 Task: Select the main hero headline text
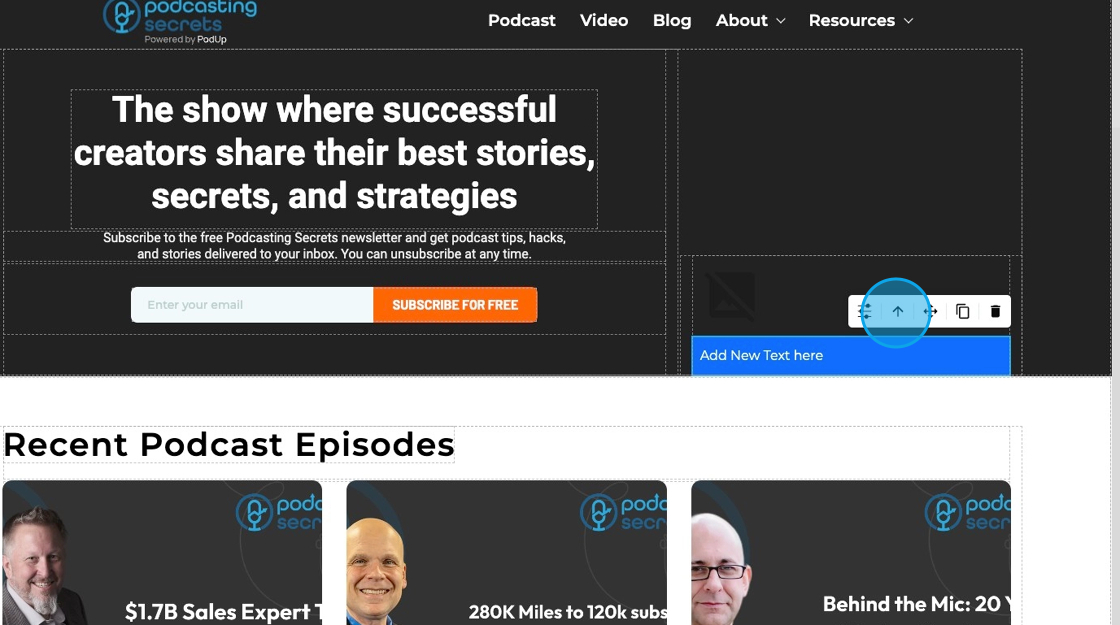pos(334,153)
